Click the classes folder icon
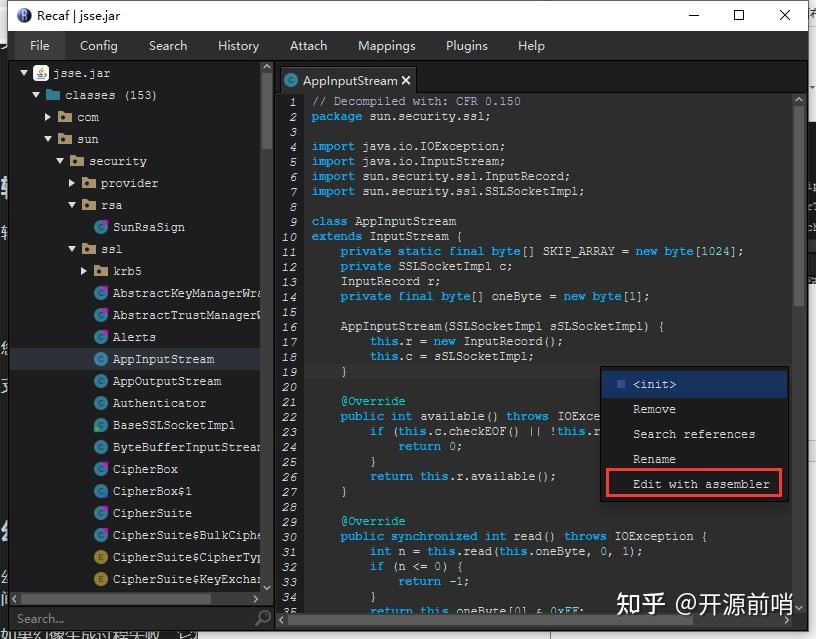 coord(53,95)
